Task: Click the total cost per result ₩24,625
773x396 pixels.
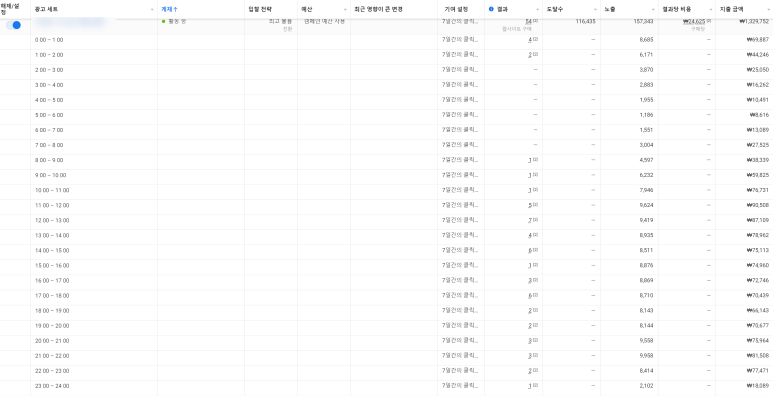Action: coord(694,22)
